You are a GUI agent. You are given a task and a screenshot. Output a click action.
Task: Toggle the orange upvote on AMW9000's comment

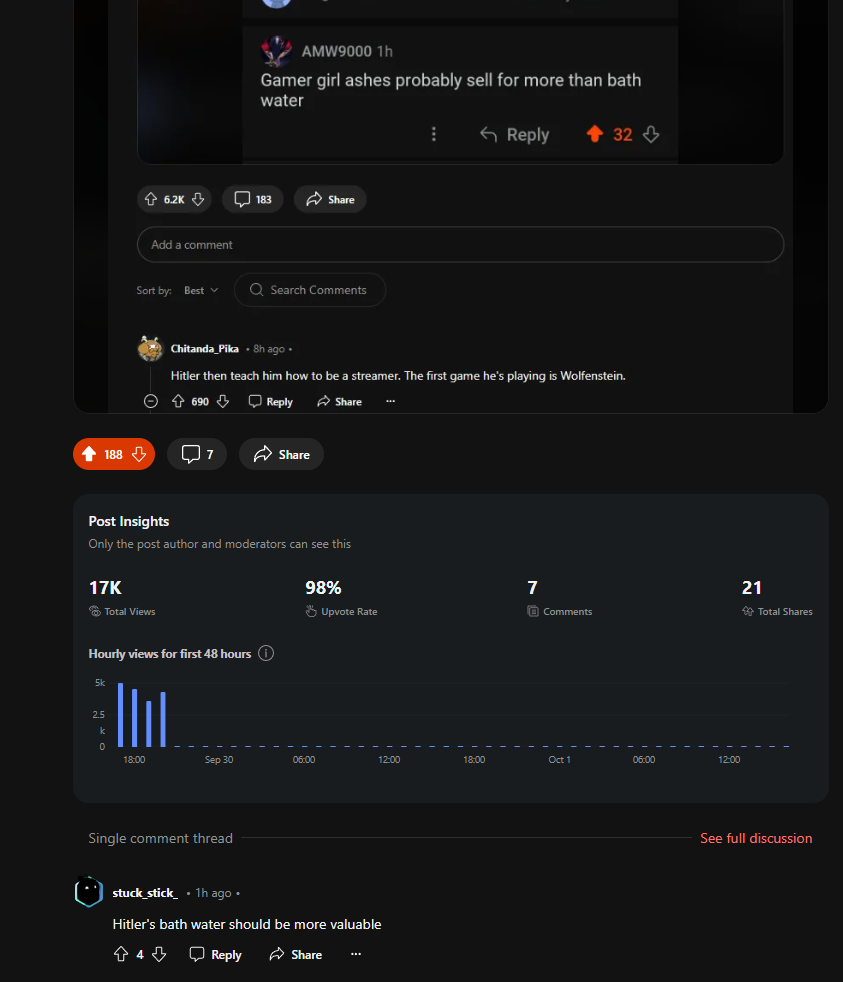(x=594, y=134)
